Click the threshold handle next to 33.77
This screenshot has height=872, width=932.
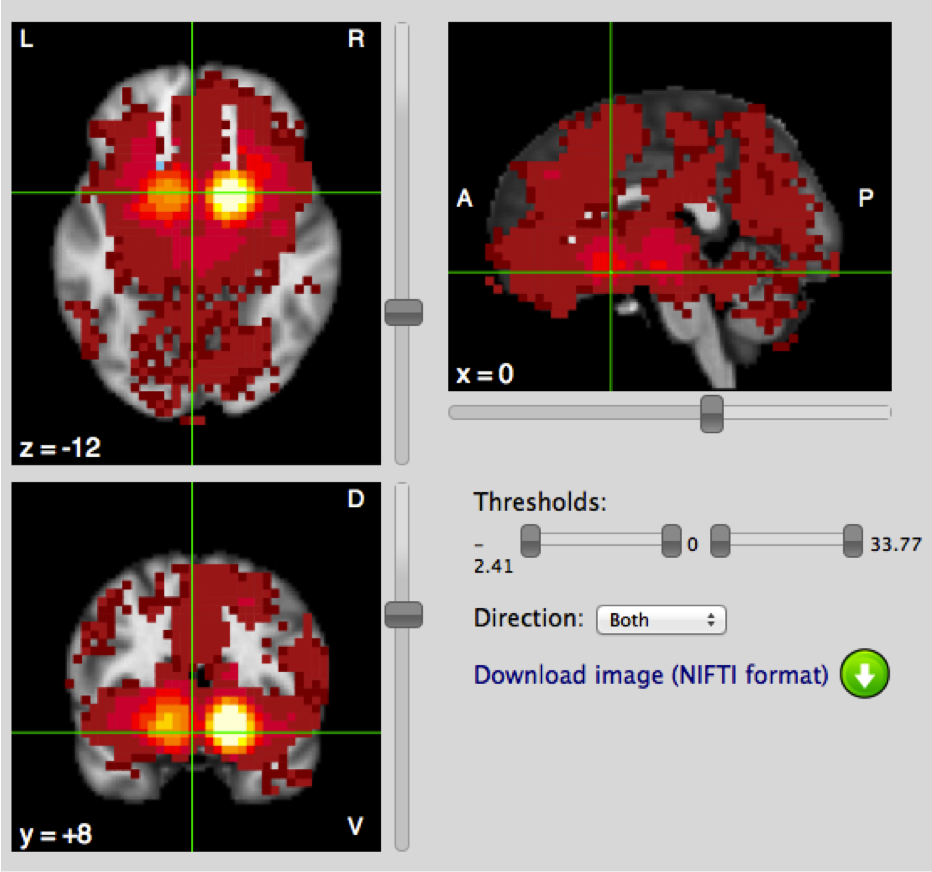pos(853,541)
